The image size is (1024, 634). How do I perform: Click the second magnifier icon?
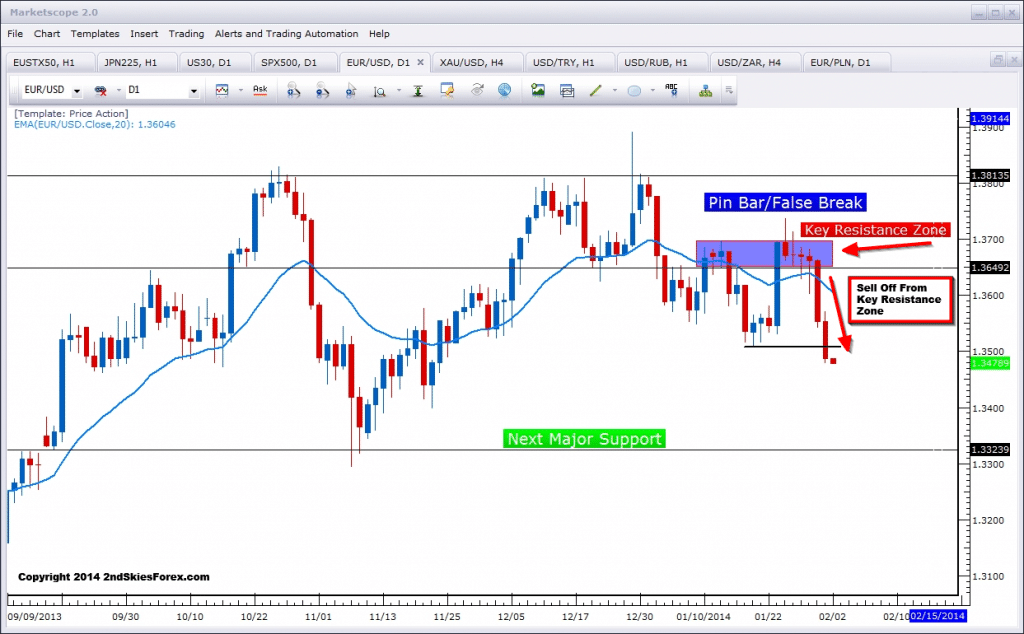tap(322, 91)
